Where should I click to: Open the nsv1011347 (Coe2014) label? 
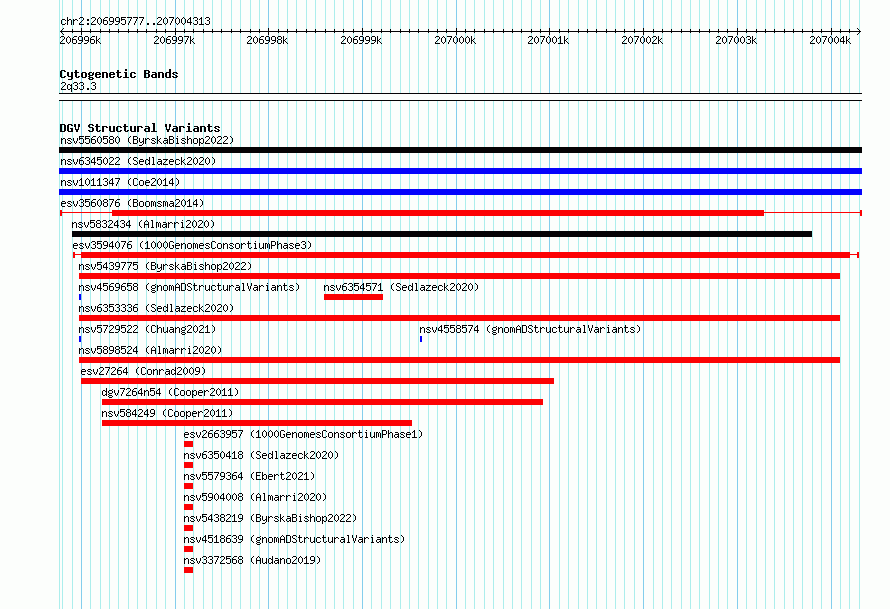click(x=120, y=182)
